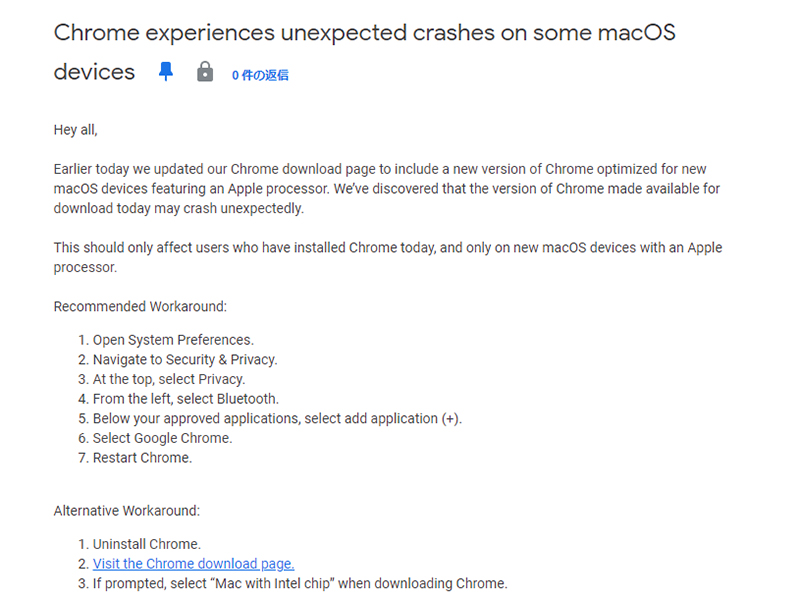Click the gray lock icon beside the title

[x=205, y=72]
